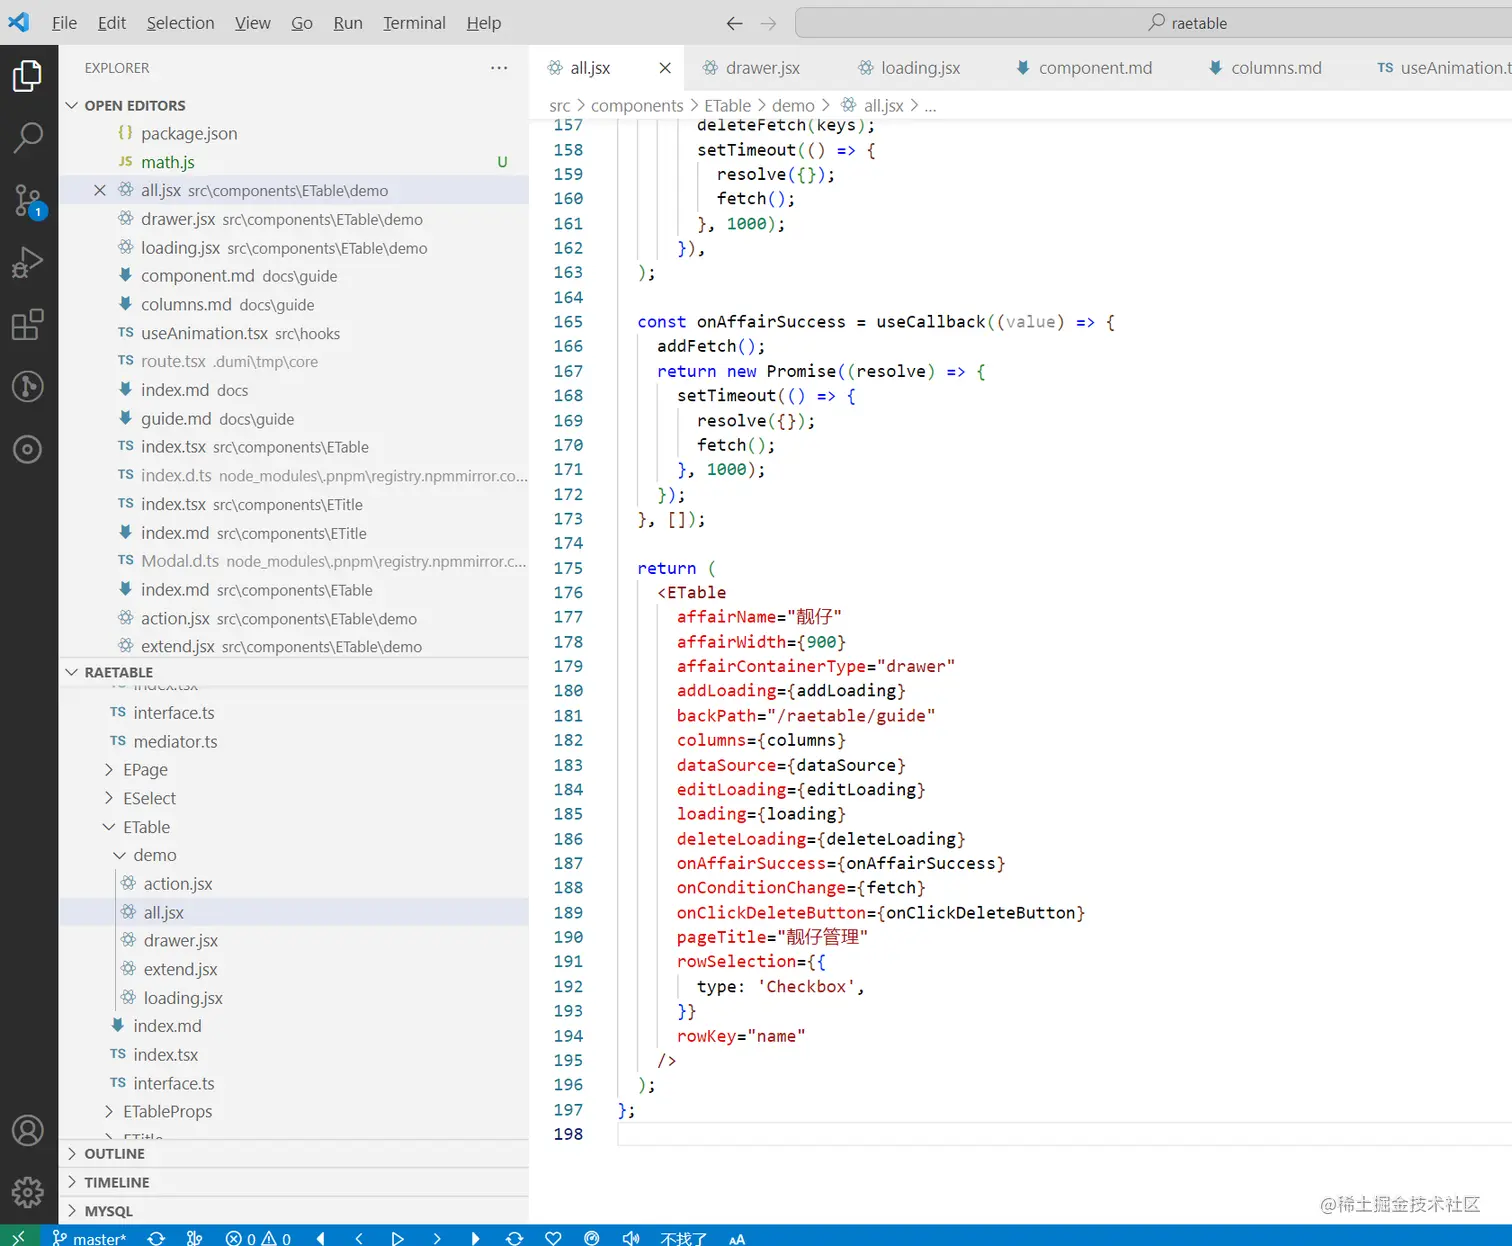Image resolution: width=1512 pixels, height=1246 pixels.
Task: Click master branch in status bar
Action: [90, 1238]
